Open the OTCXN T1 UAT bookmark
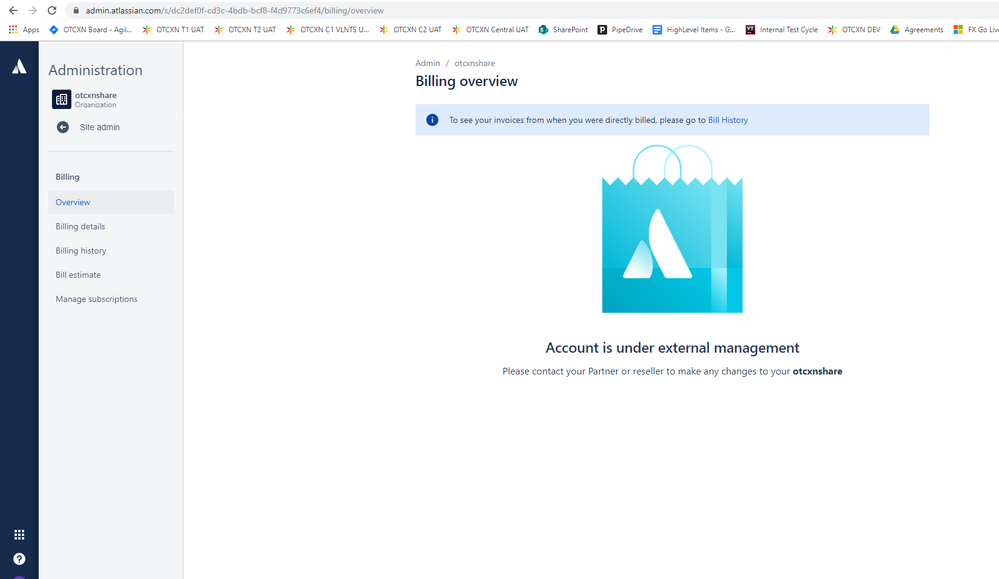The height and width of the screenshot is (579, 999). pyautogui.click(x=173, y=29)
